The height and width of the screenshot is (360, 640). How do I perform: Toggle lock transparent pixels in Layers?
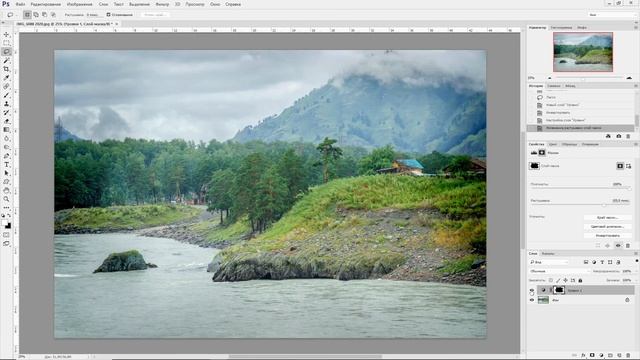pos(551,280)
